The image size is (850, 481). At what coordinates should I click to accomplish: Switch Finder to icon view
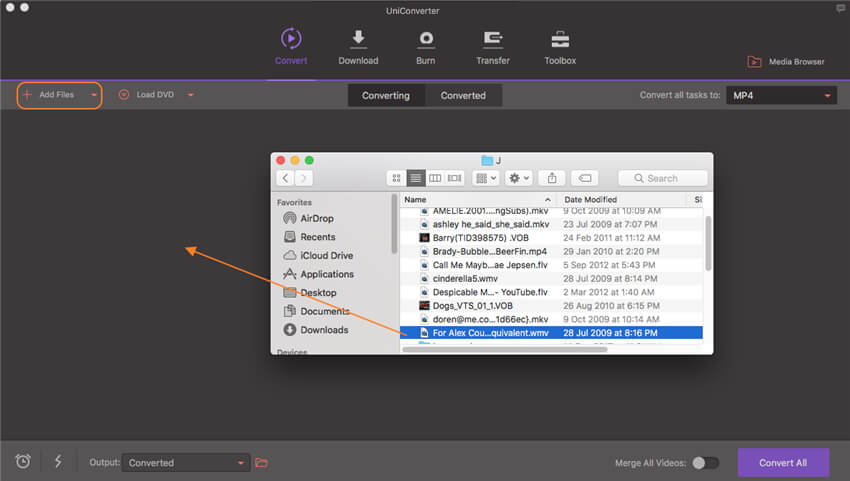(396, 178)
